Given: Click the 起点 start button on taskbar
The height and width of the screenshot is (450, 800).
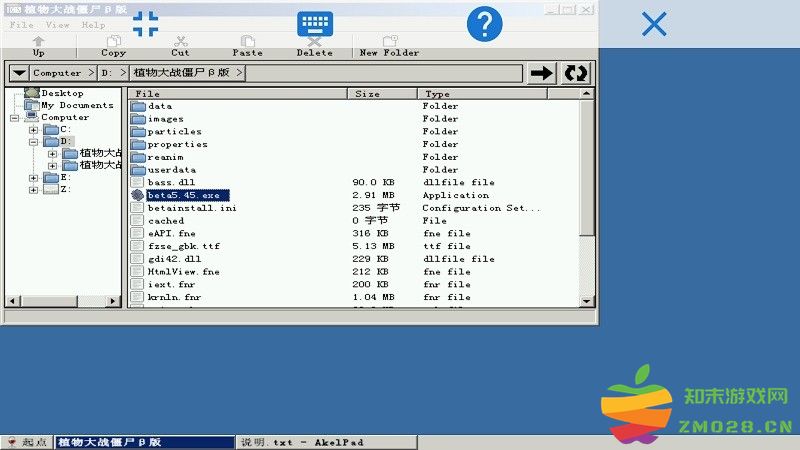Looking at the screenshot, I should [x=27, y=442].
